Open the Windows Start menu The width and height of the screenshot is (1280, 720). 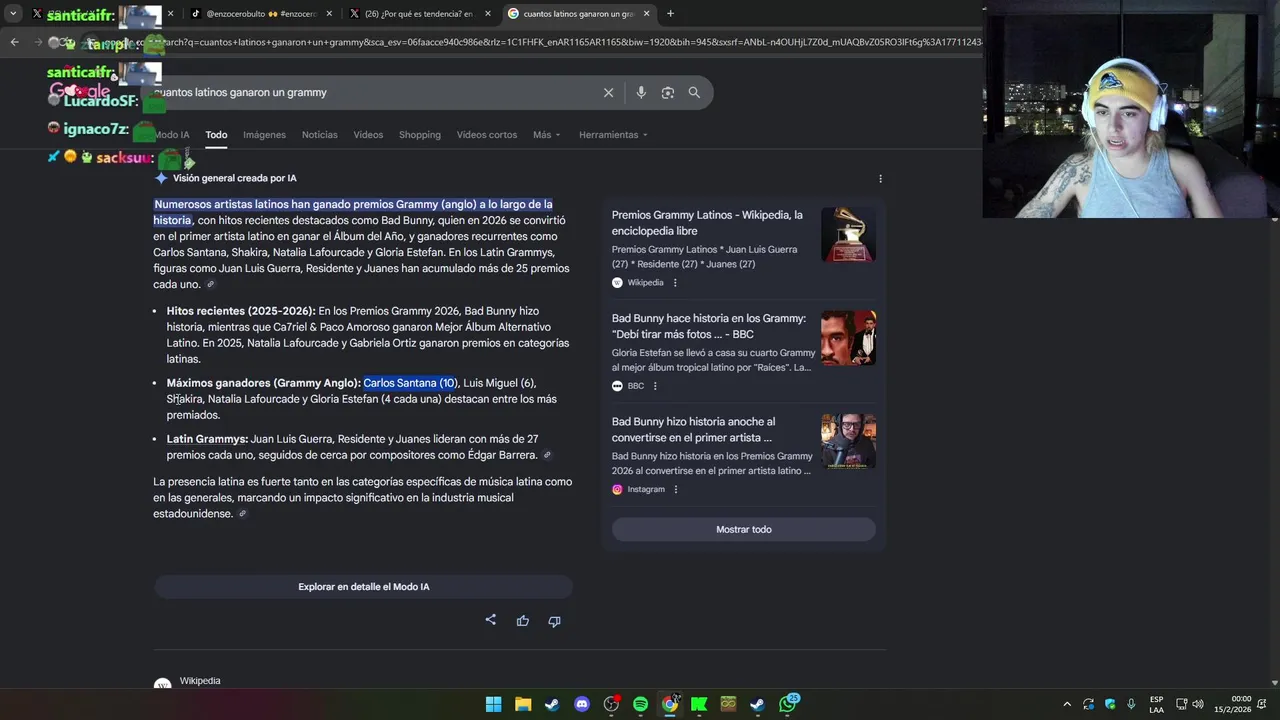click(x=493, y=704)
